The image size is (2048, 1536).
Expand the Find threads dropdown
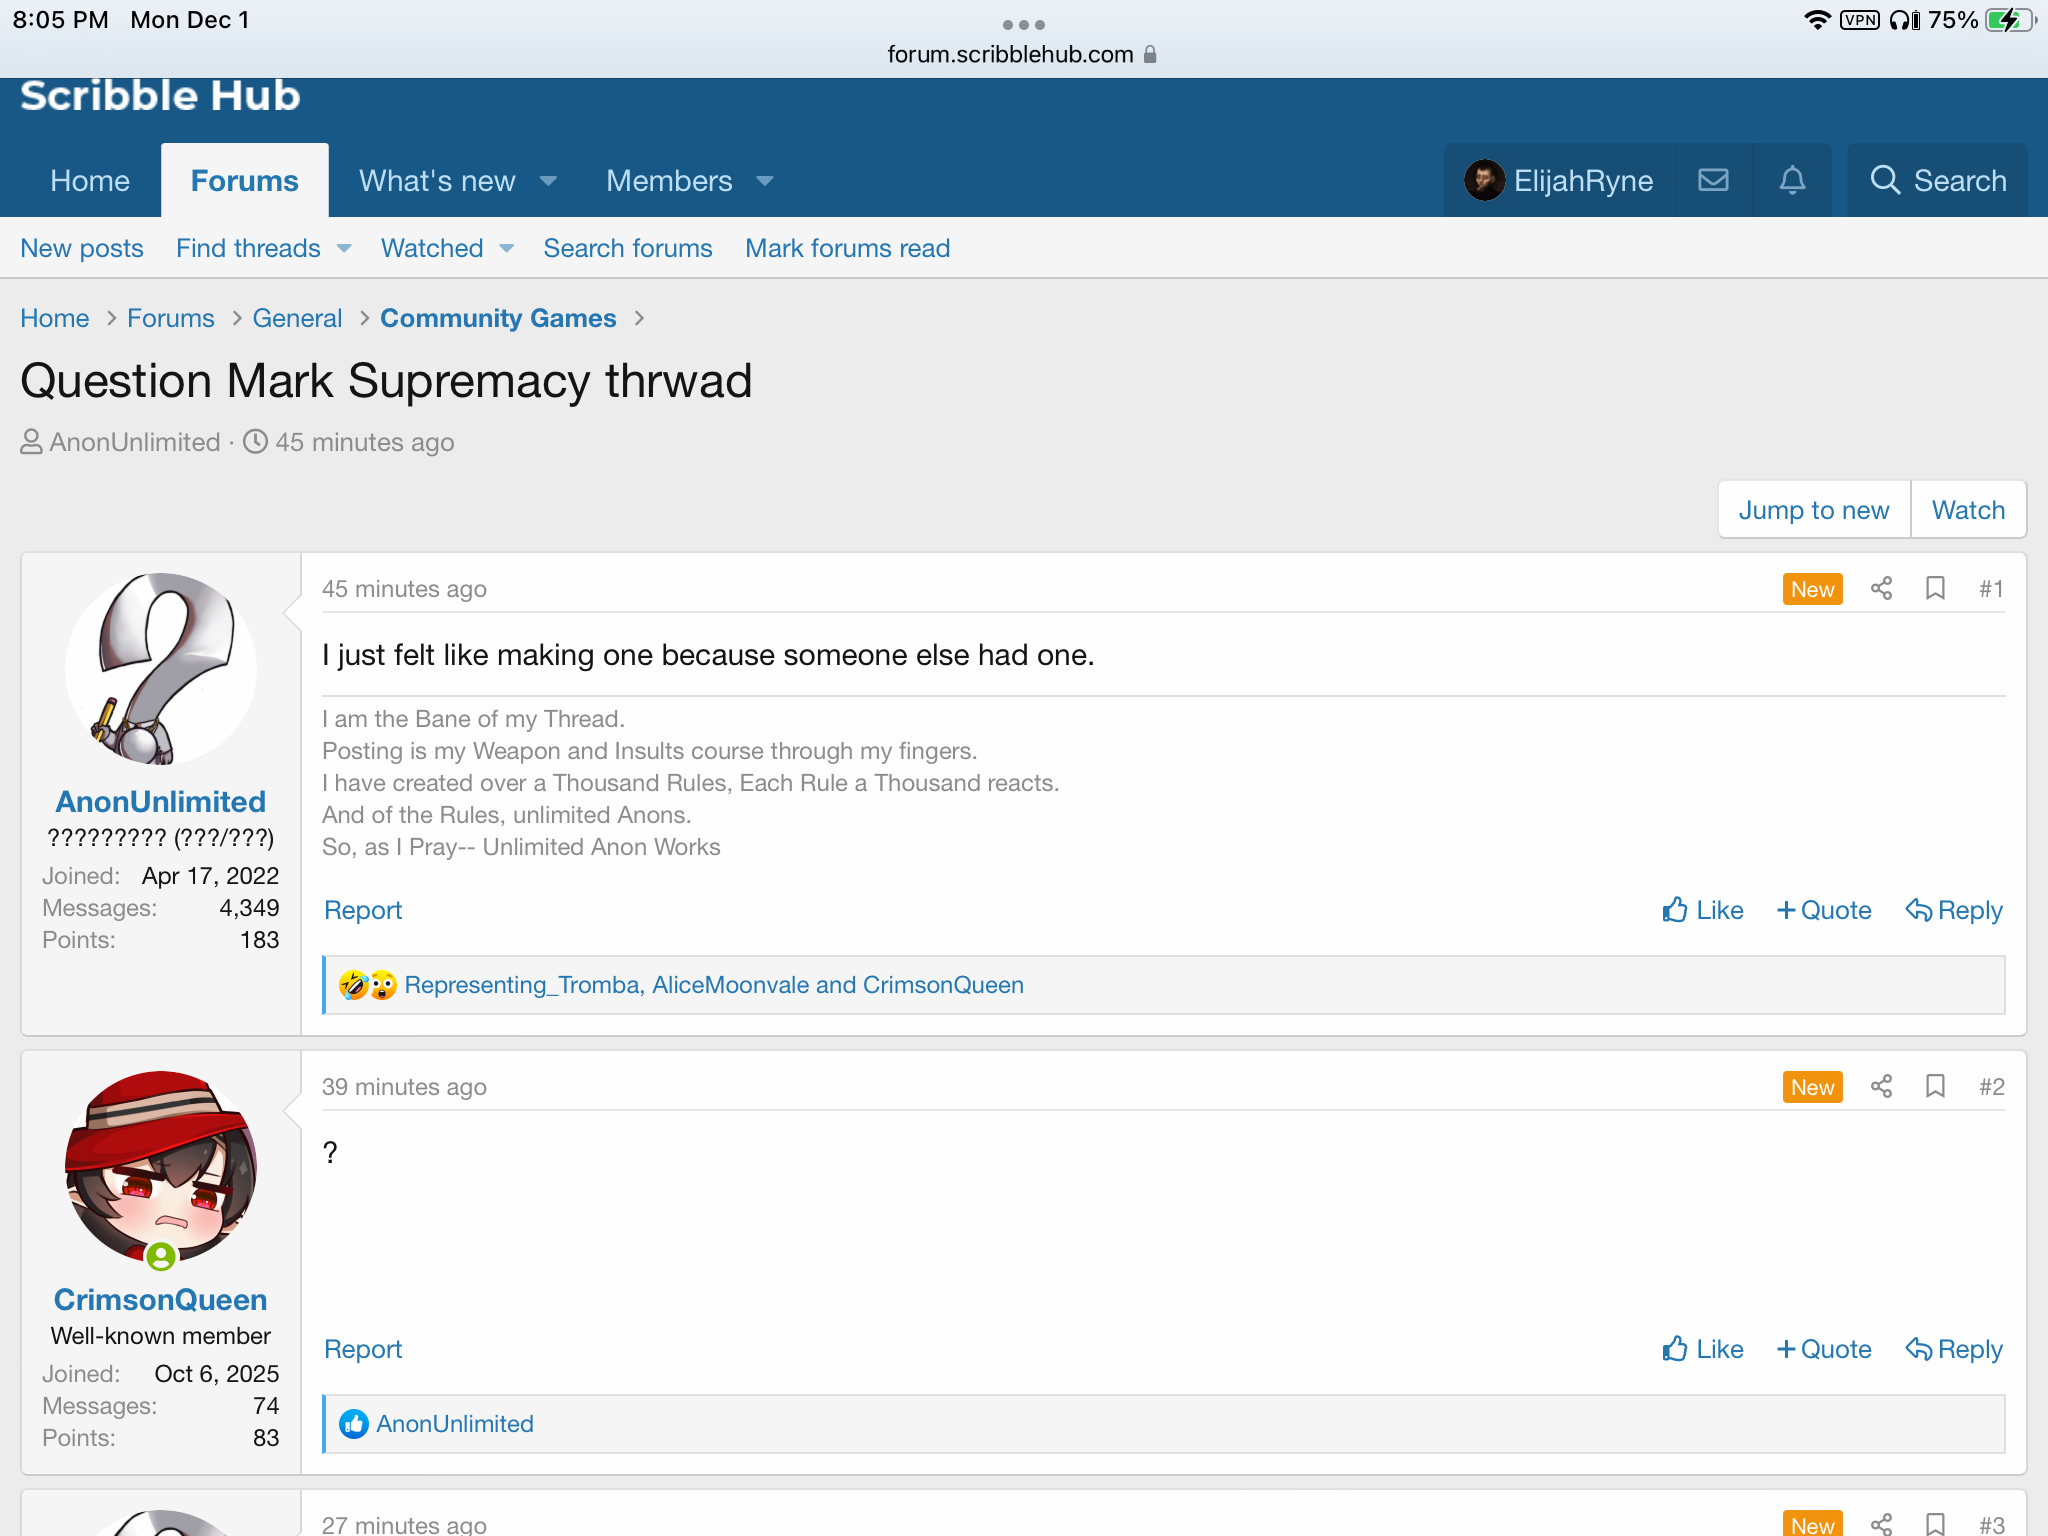tap(344, 248)
